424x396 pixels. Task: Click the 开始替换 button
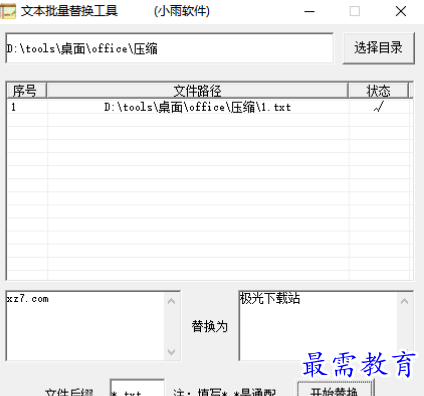click(335, 389)
